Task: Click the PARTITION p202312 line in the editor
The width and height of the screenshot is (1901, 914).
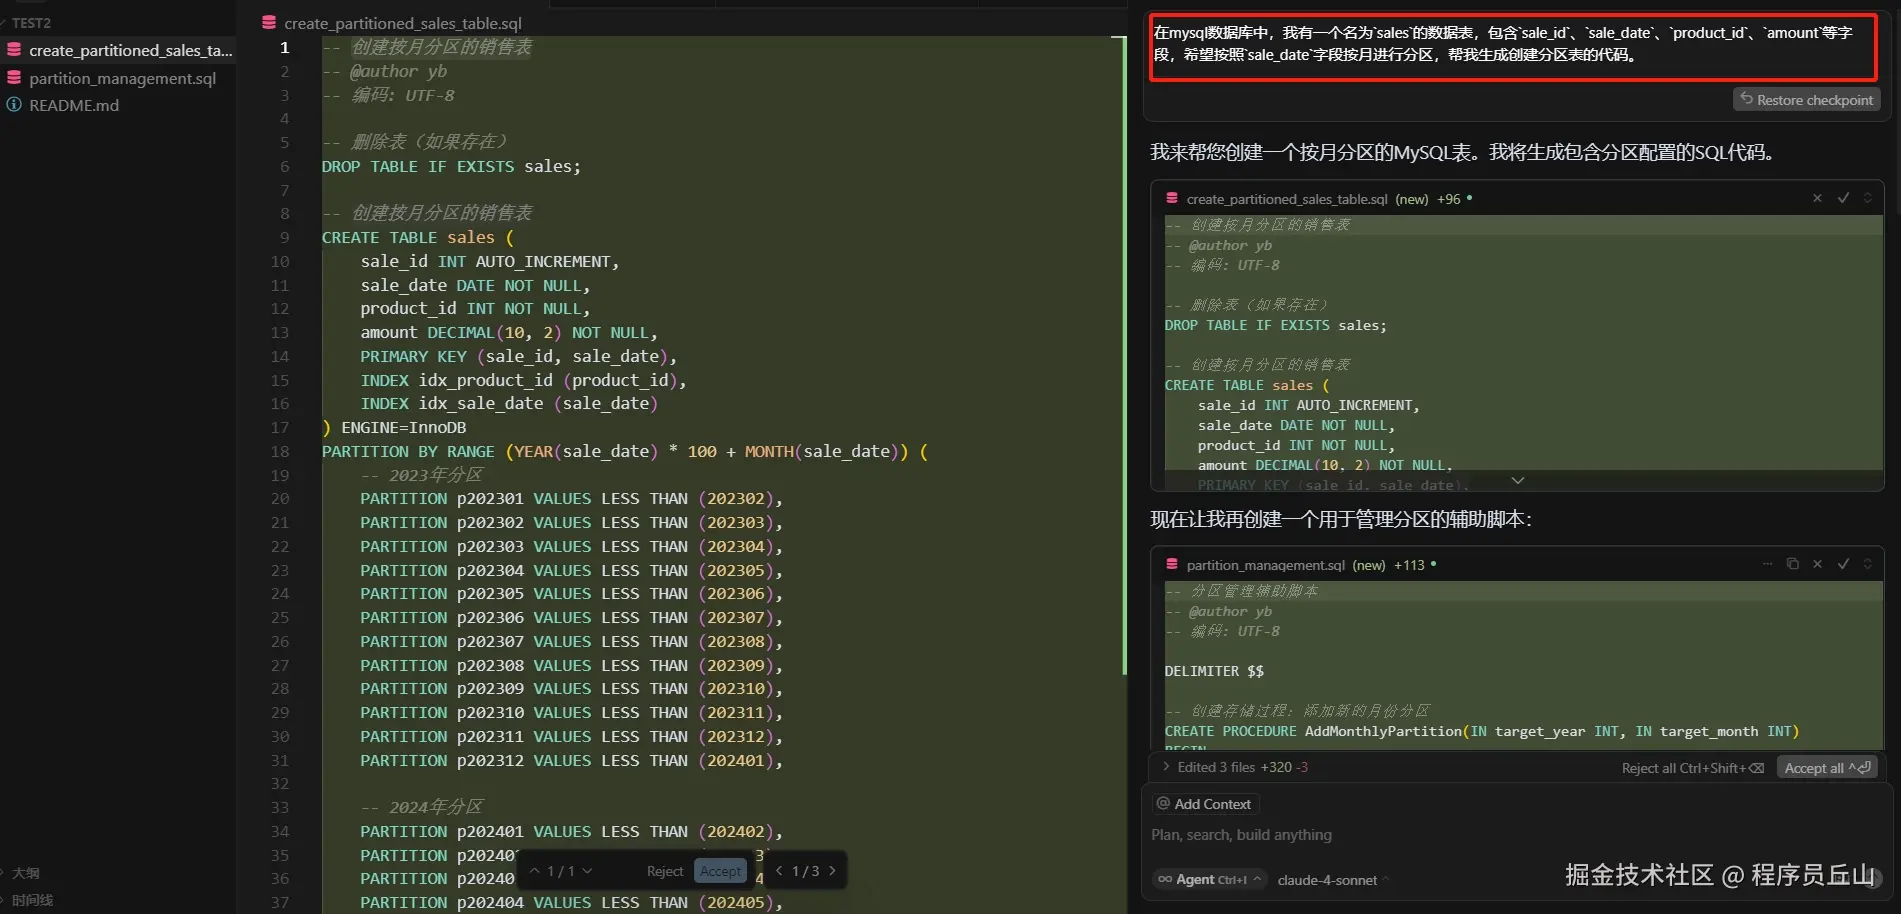Action: point(571,760)
